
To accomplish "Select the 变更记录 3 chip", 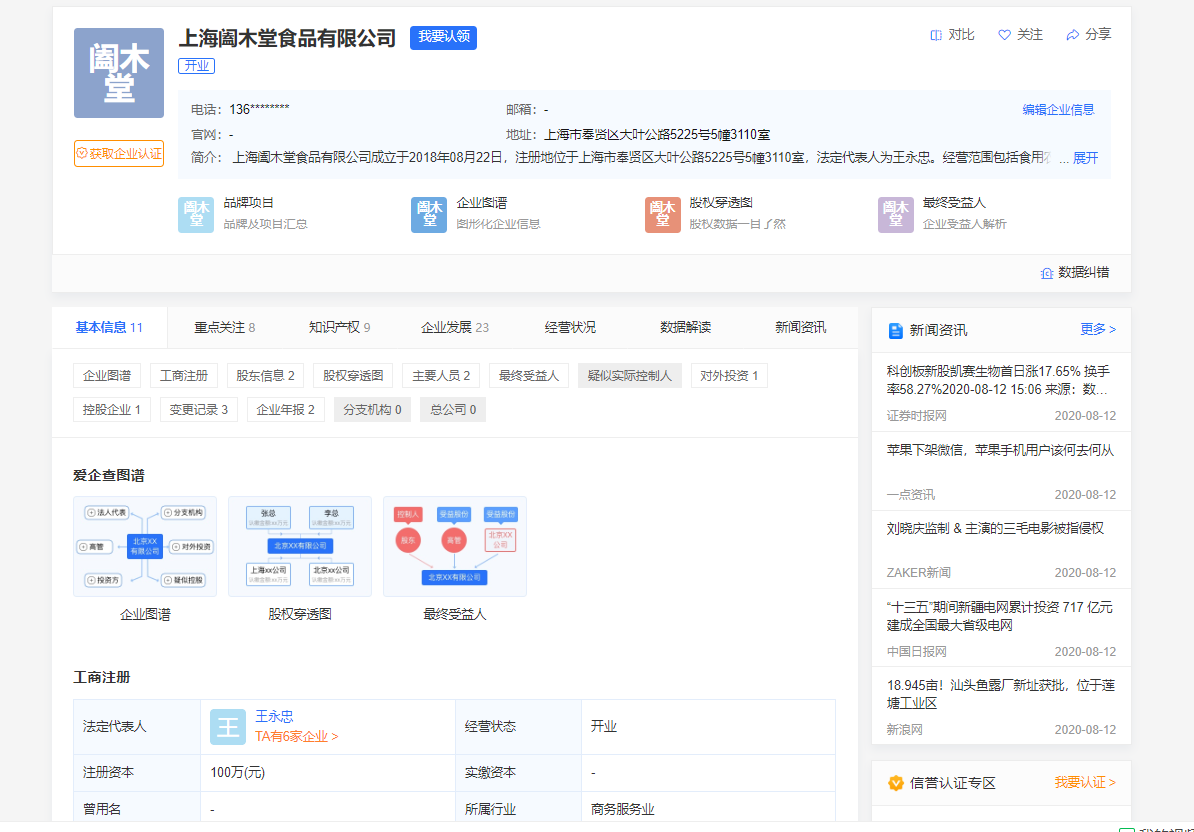I will 199,410.
